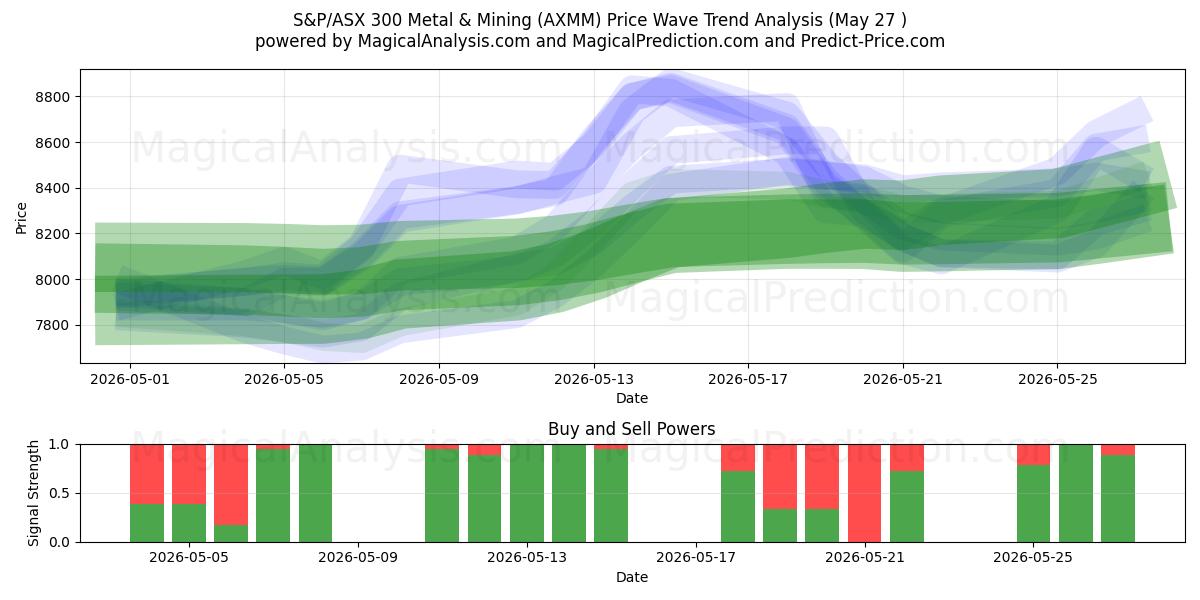The height and width of the screenshot is (600, 1200).
Task: Click the 8000 price axis tick label
Action: tap(52, 280)
